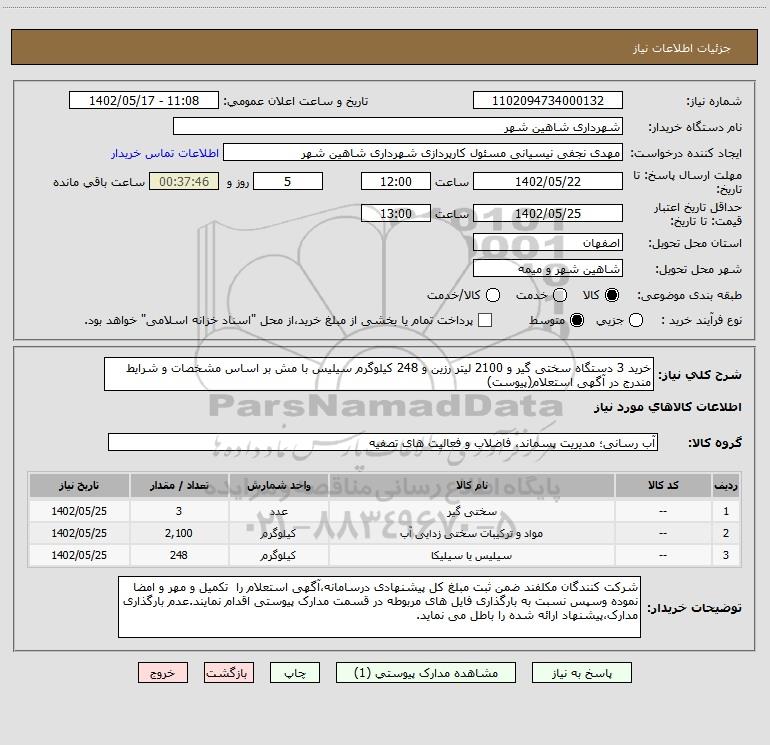Click the quantity cell 3 for سختی گیر
770x745 pixels.
tap(179, 511)
